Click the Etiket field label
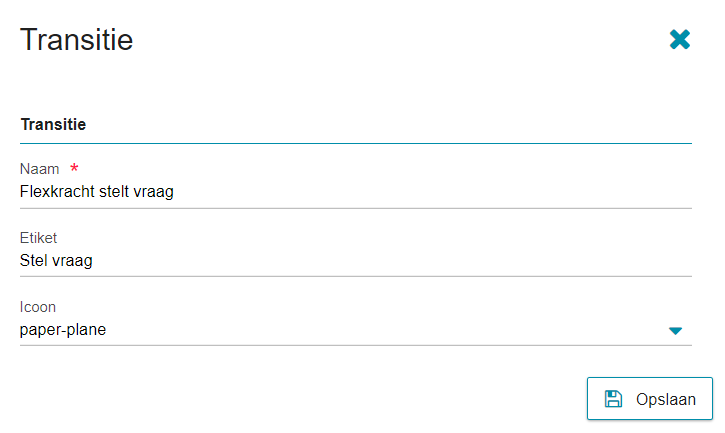The width and height of the screenshot is (725, 433). click(x=38, y=238)
